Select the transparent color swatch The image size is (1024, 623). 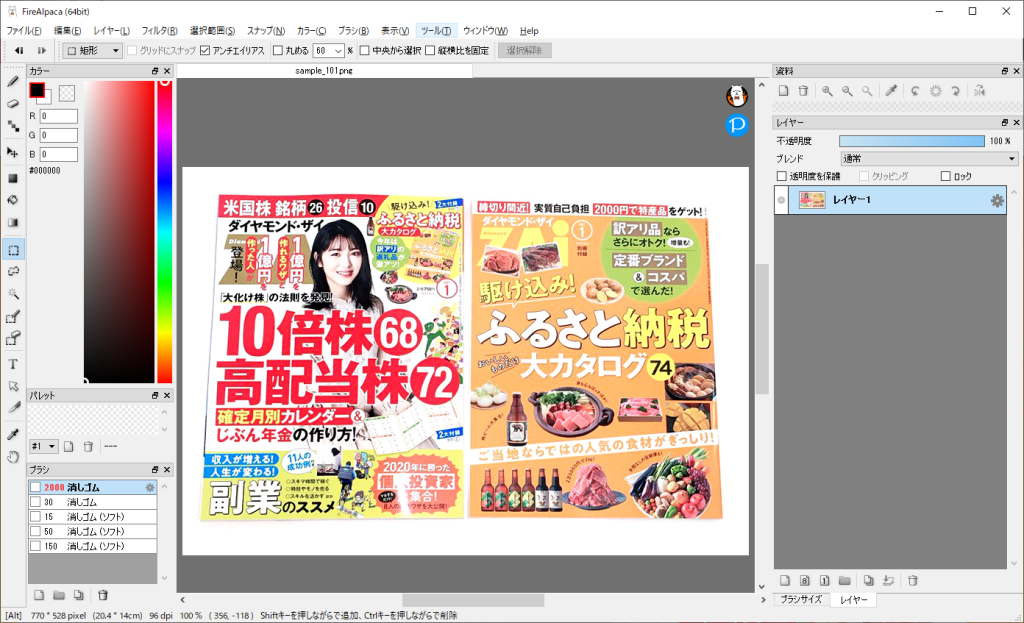pos(67,93)
